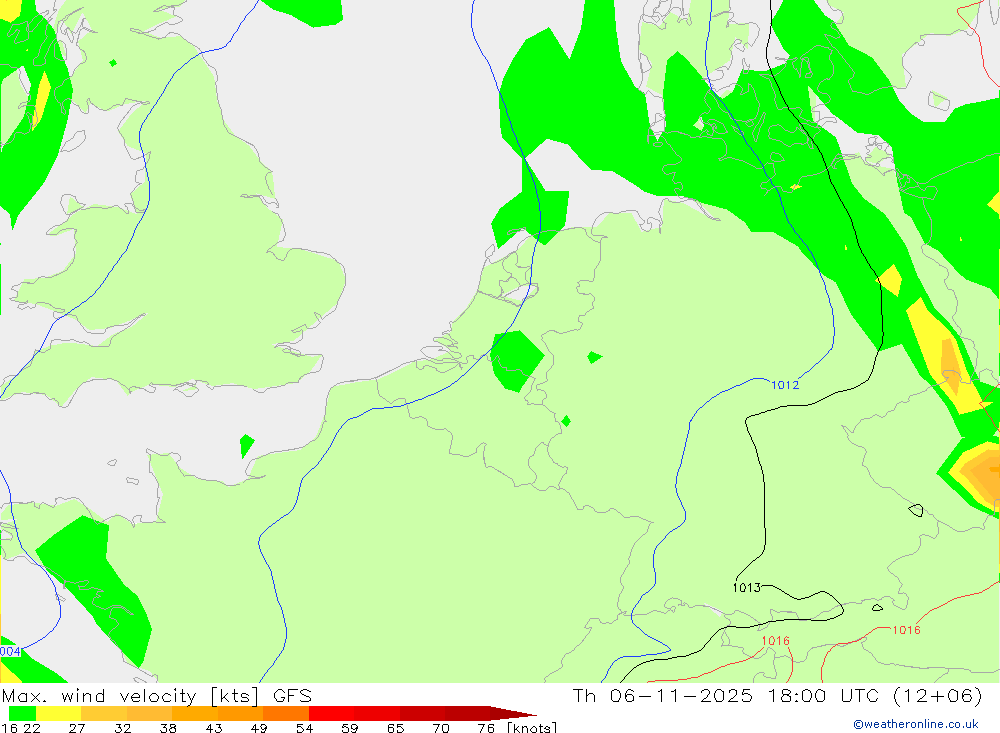Click the blue 1012 isobar label
Screen dimensions: 1000x733
click(785, 385)
